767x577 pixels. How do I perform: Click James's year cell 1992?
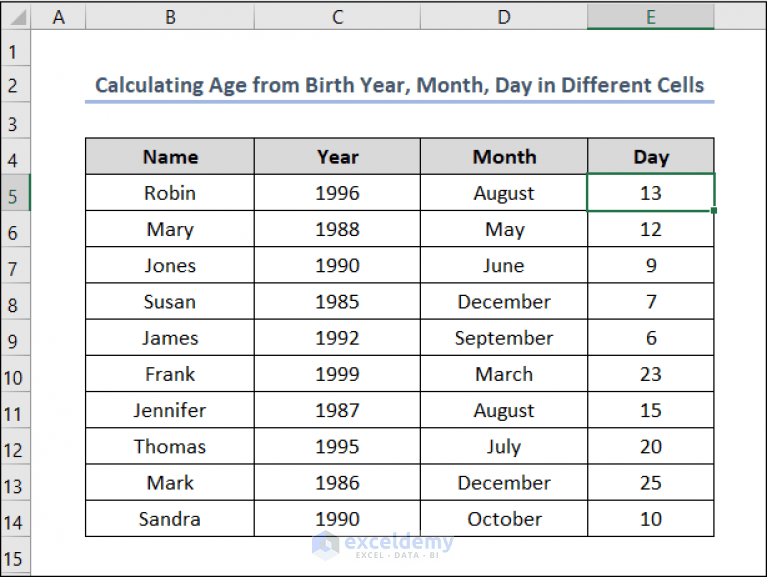(337, 337)
